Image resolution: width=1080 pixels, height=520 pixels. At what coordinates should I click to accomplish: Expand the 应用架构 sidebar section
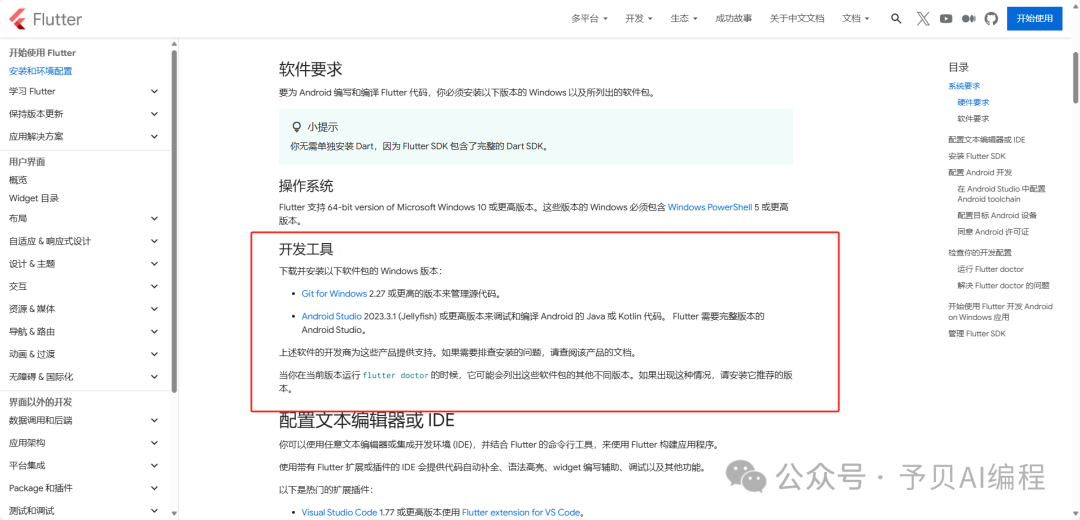[x=84, y=443]
